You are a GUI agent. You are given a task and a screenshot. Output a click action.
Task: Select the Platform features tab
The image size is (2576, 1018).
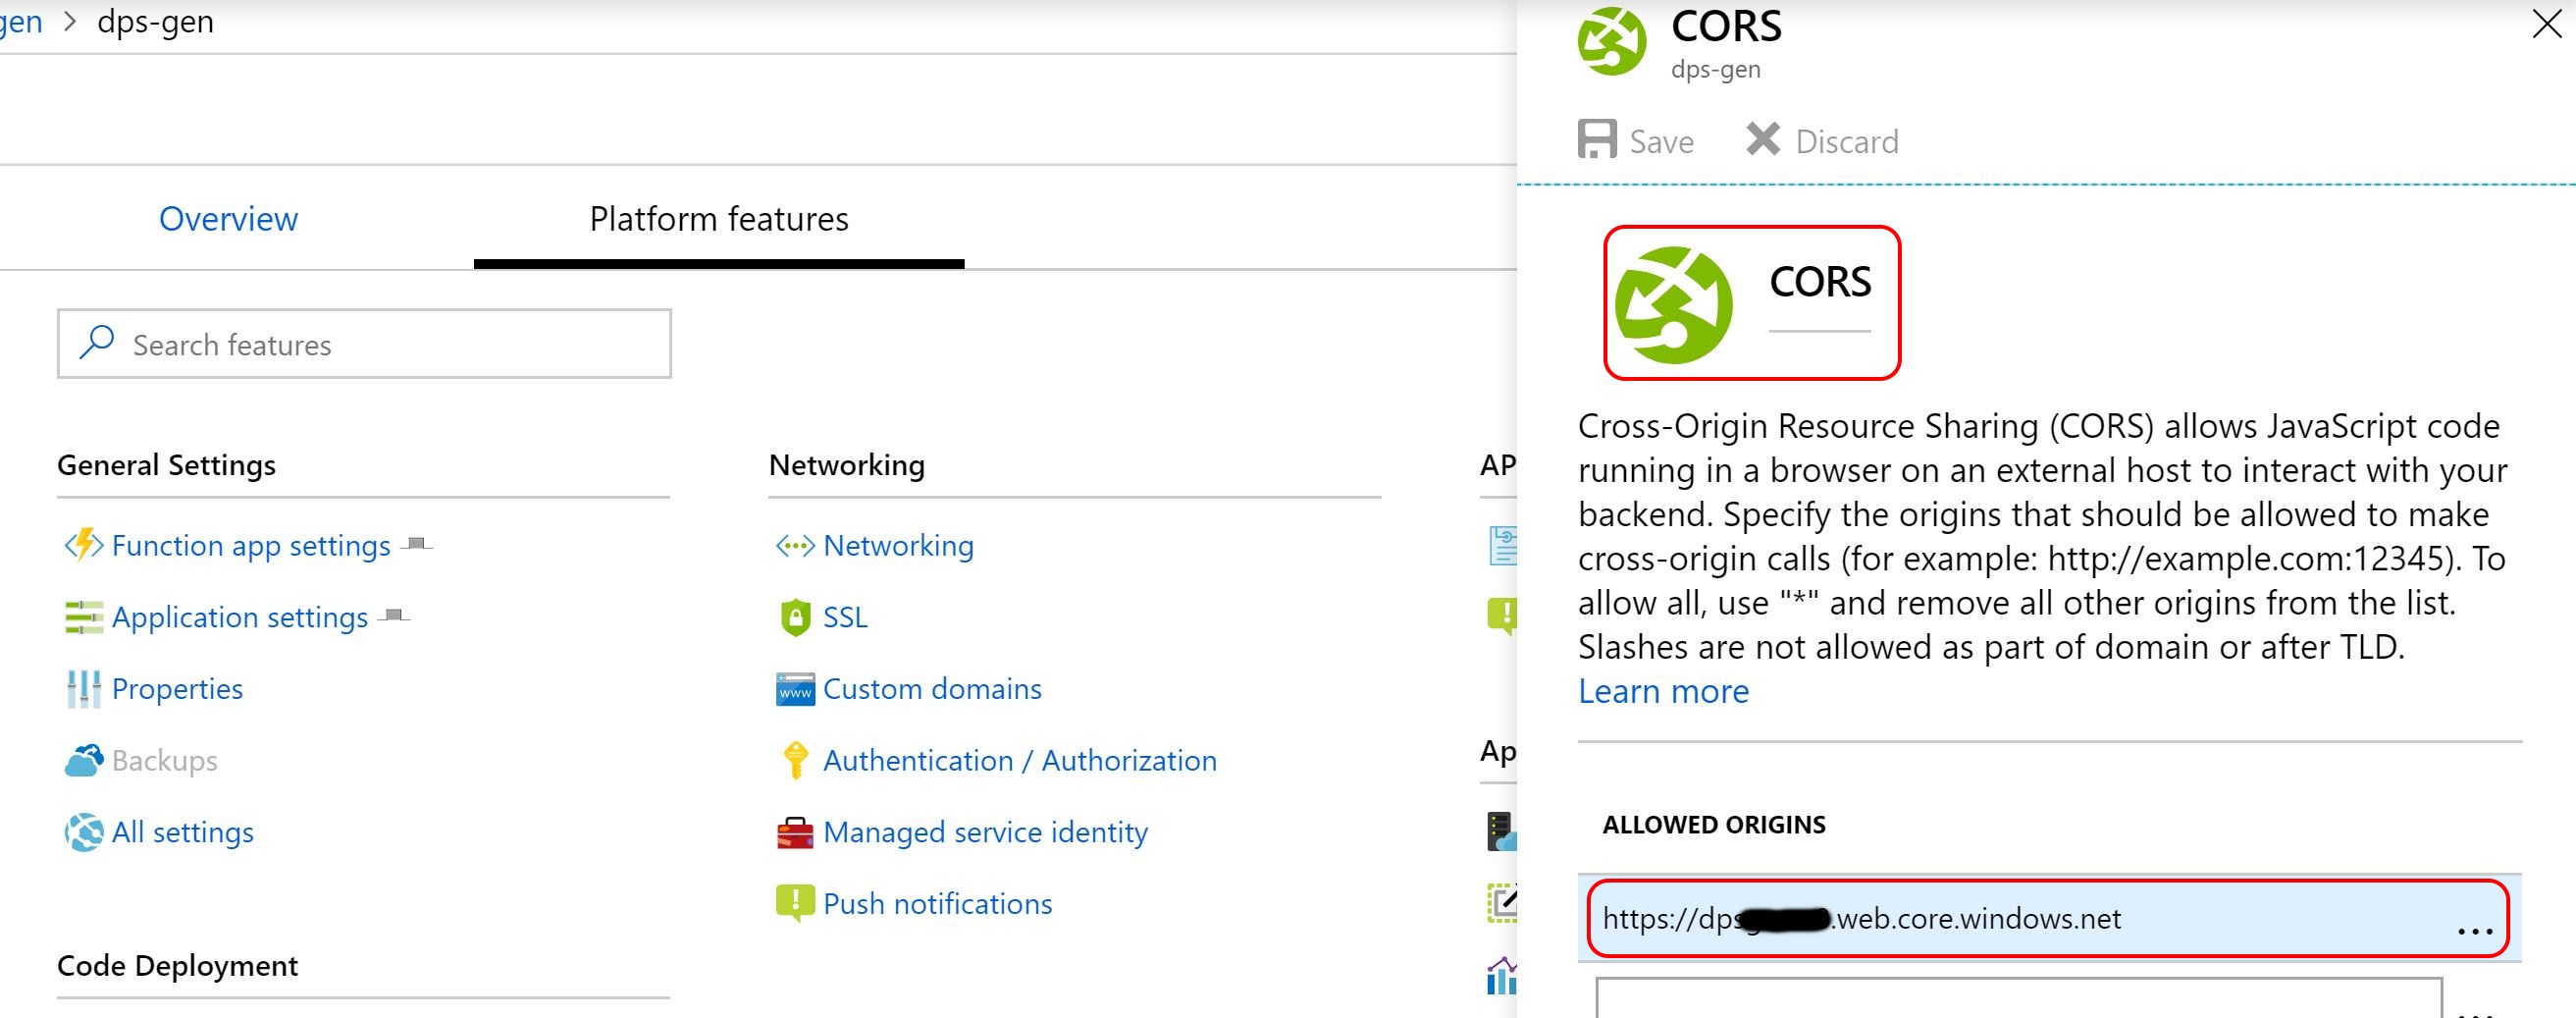pos(719,219)
